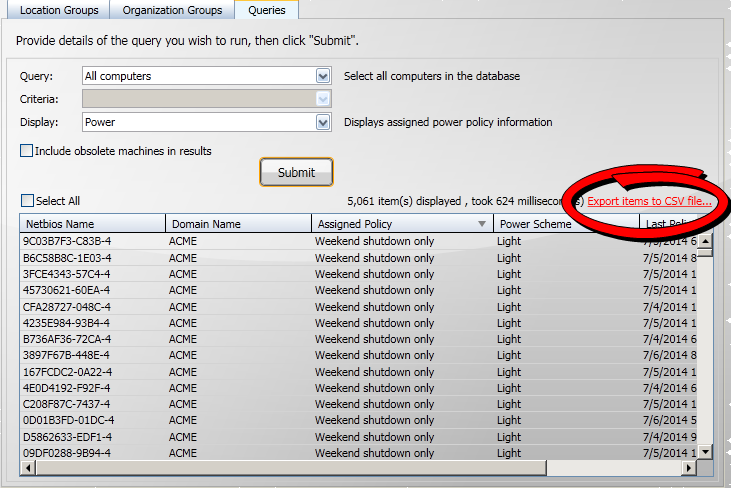Open the Organization Groups tab
The height and width of the screenshot is (488, 731).
[172, 10]
